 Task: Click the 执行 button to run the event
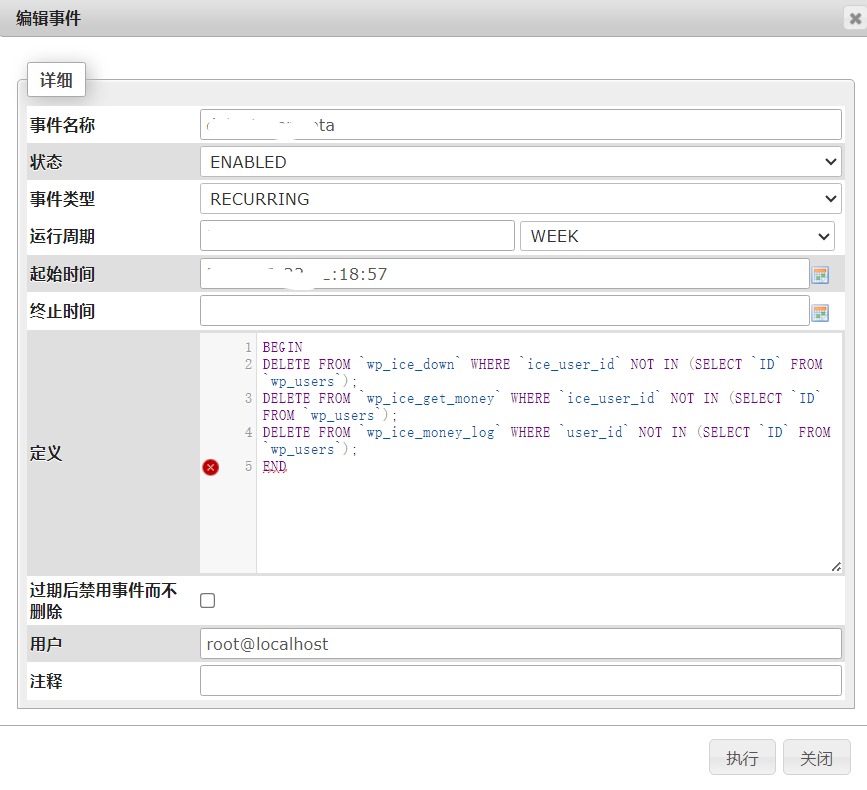pyautogui.click(x=741, y=757)
